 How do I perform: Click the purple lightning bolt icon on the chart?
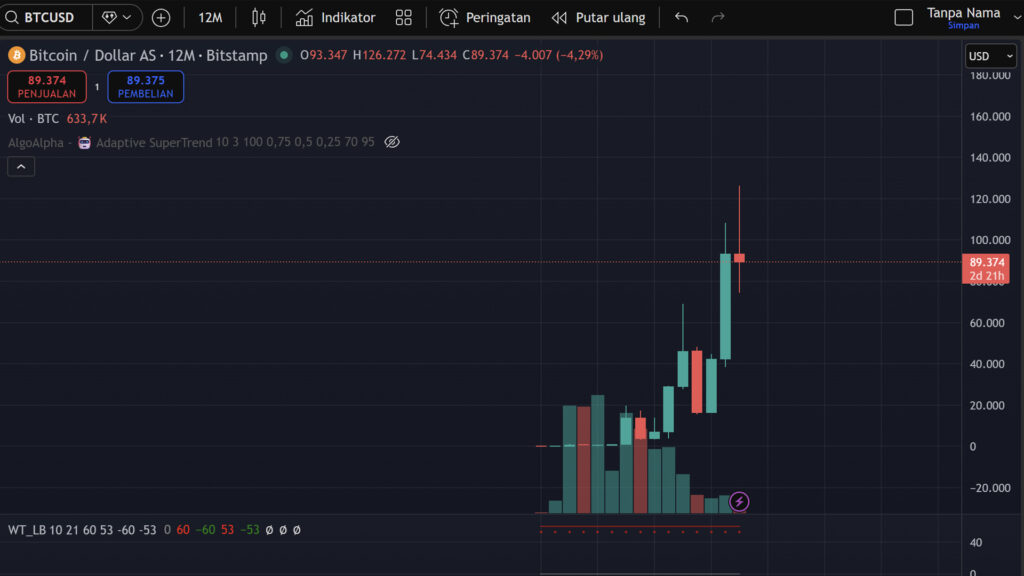(x=739, y=501)
